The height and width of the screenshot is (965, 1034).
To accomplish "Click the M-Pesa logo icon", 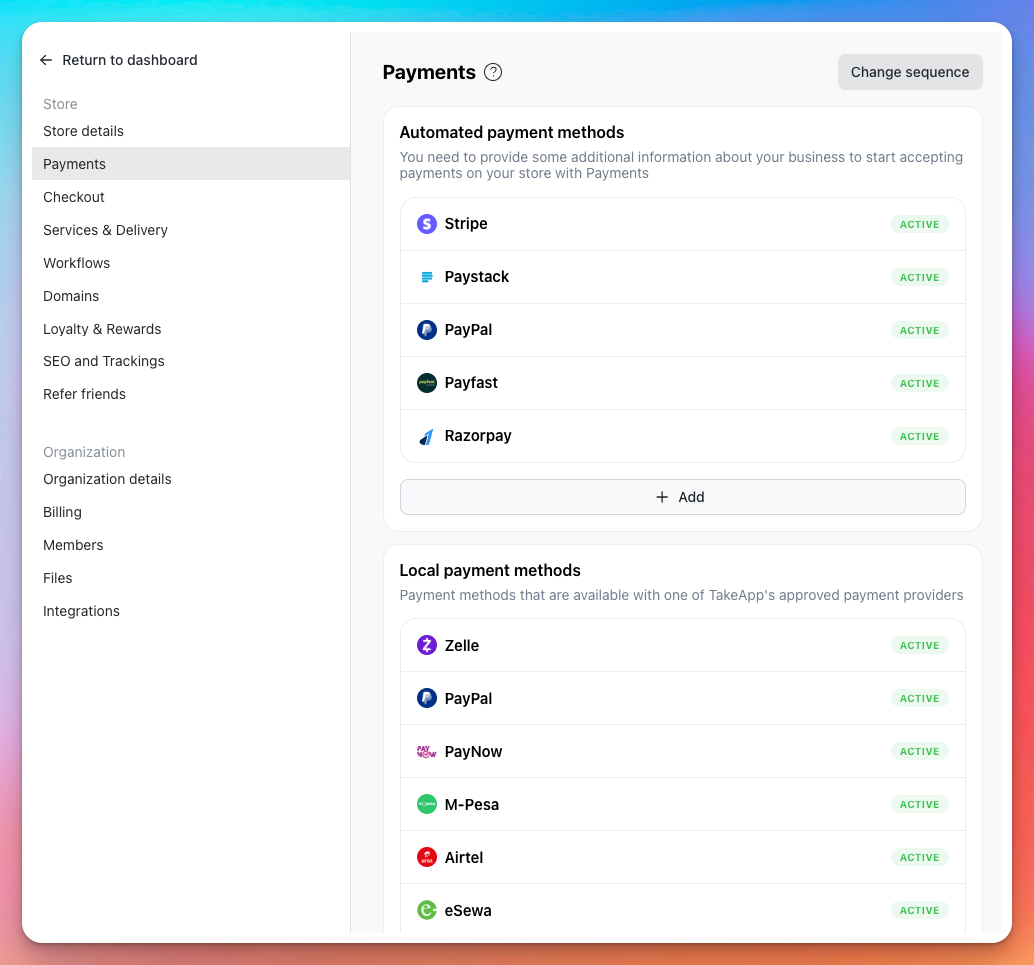I will [427, 804].
